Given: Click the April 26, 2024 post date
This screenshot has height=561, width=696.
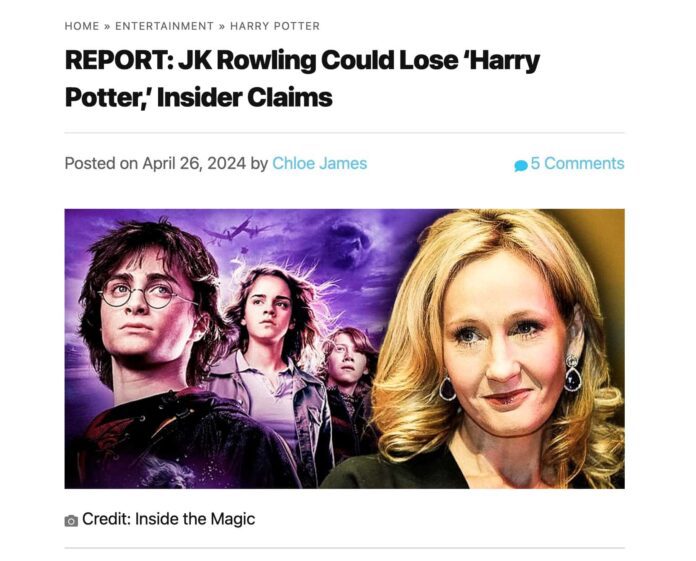Looking at the screenshot, I should click(x=194, y=163).
